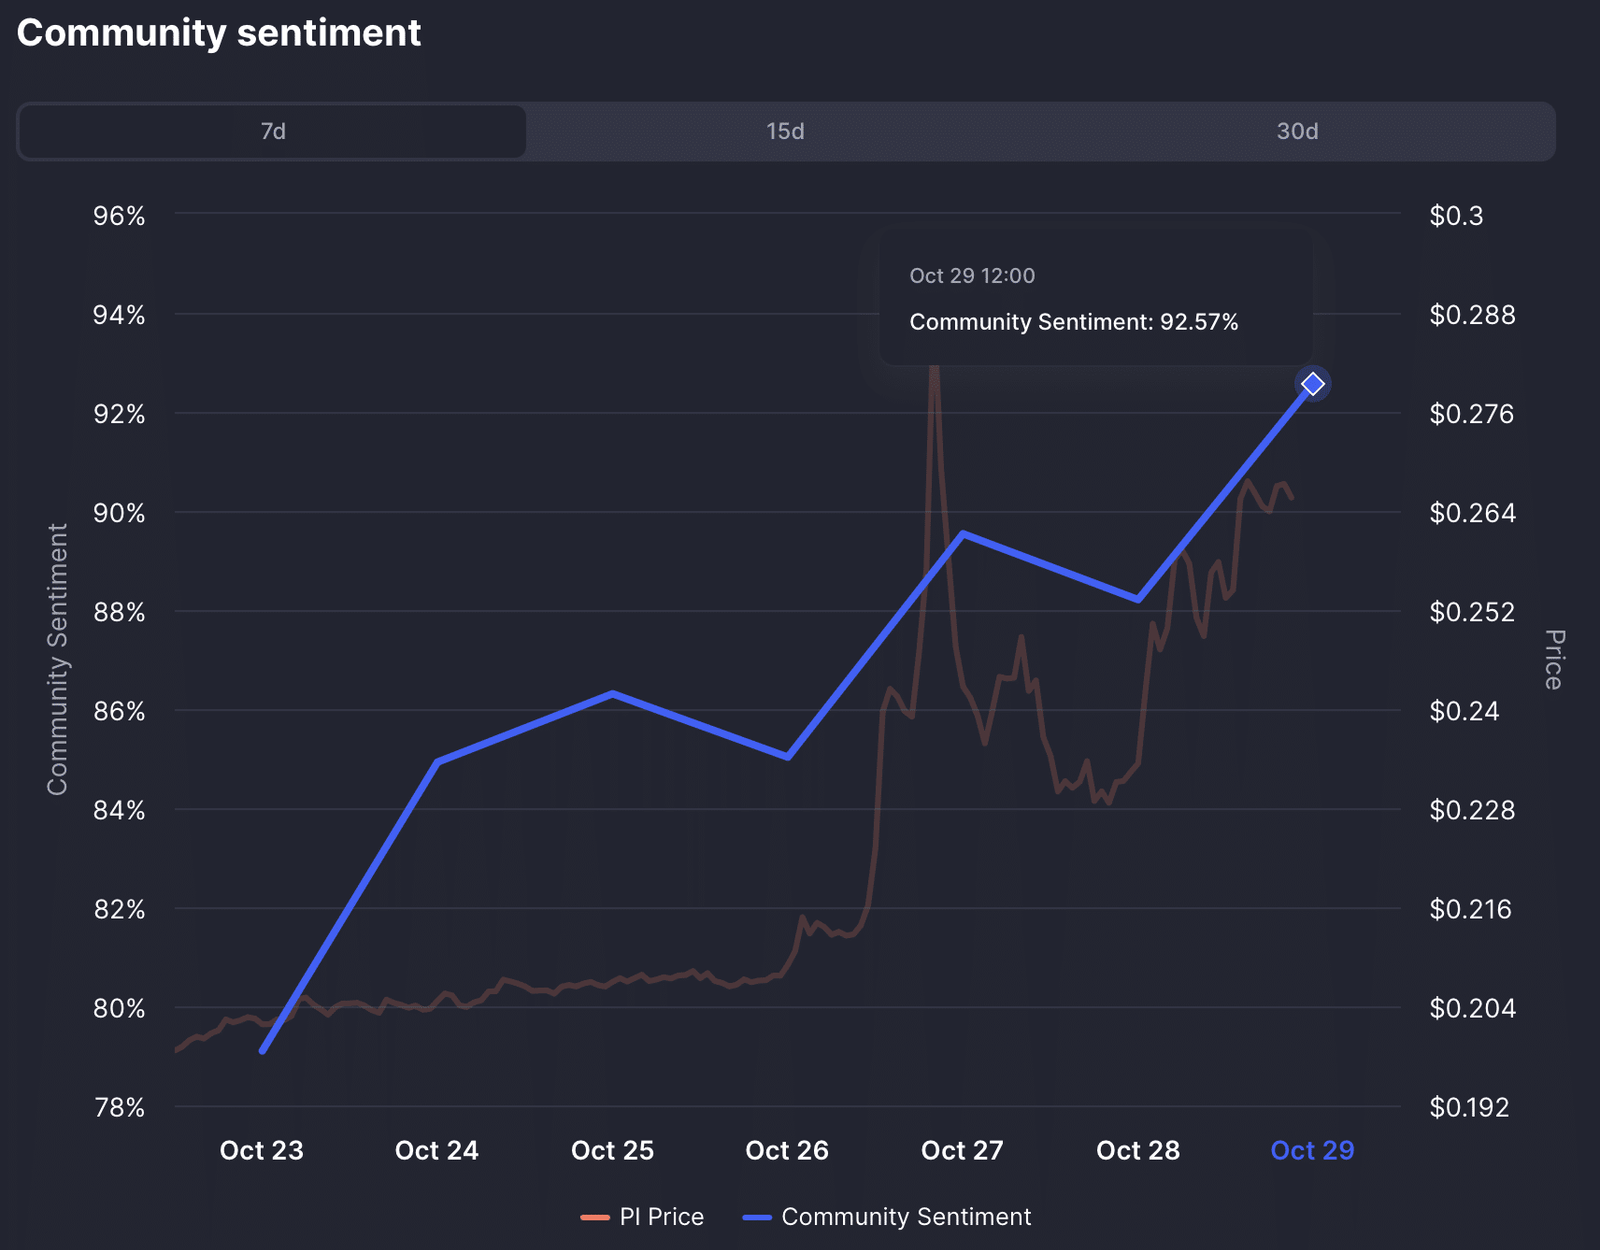Click the 84% sentiment axis label

(119, 810)
